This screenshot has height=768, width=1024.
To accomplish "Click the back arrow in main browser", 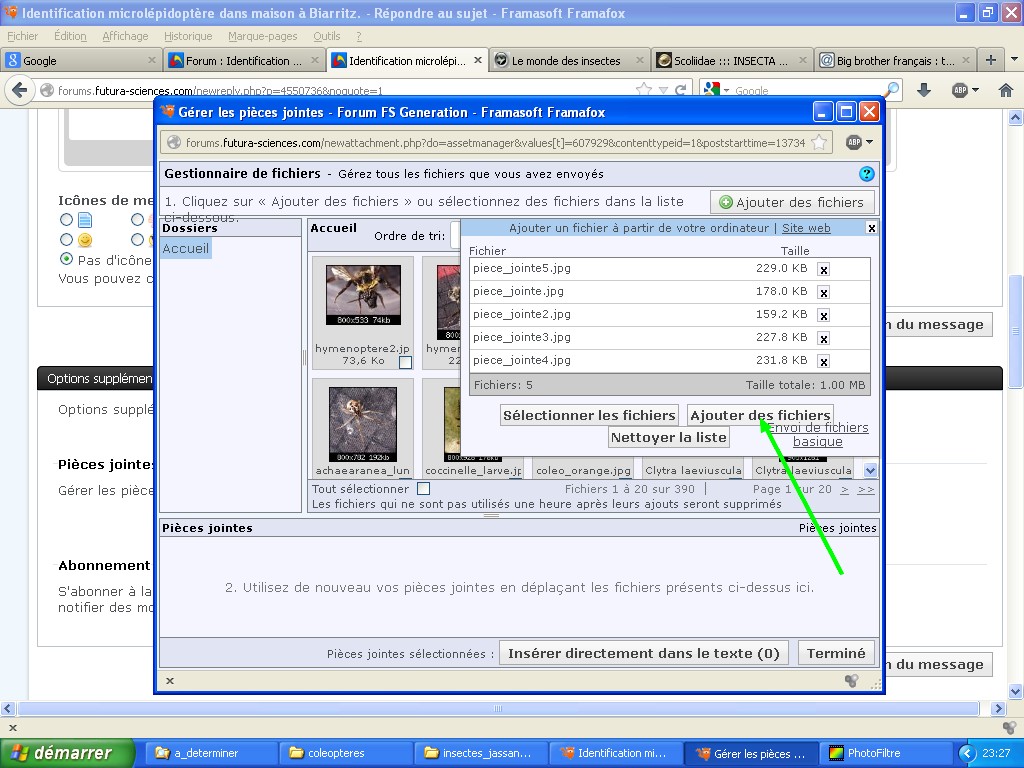I will (20, 89).
